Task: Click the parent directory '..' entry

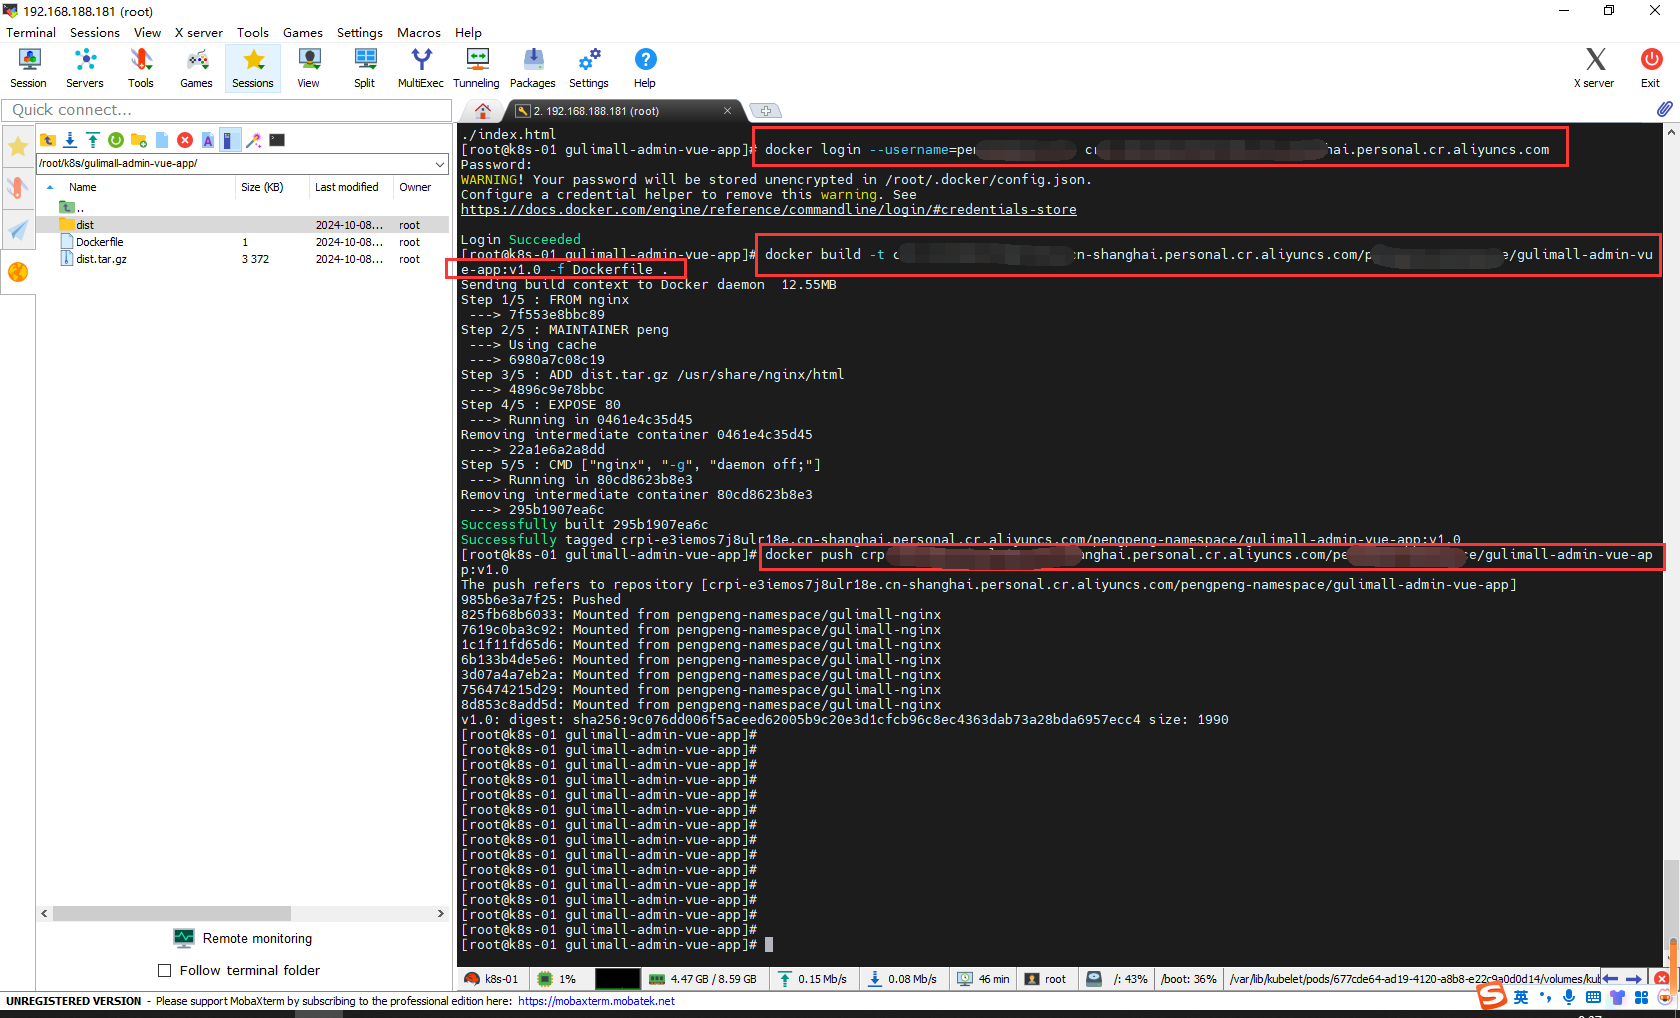Action: tap(72, 208)
